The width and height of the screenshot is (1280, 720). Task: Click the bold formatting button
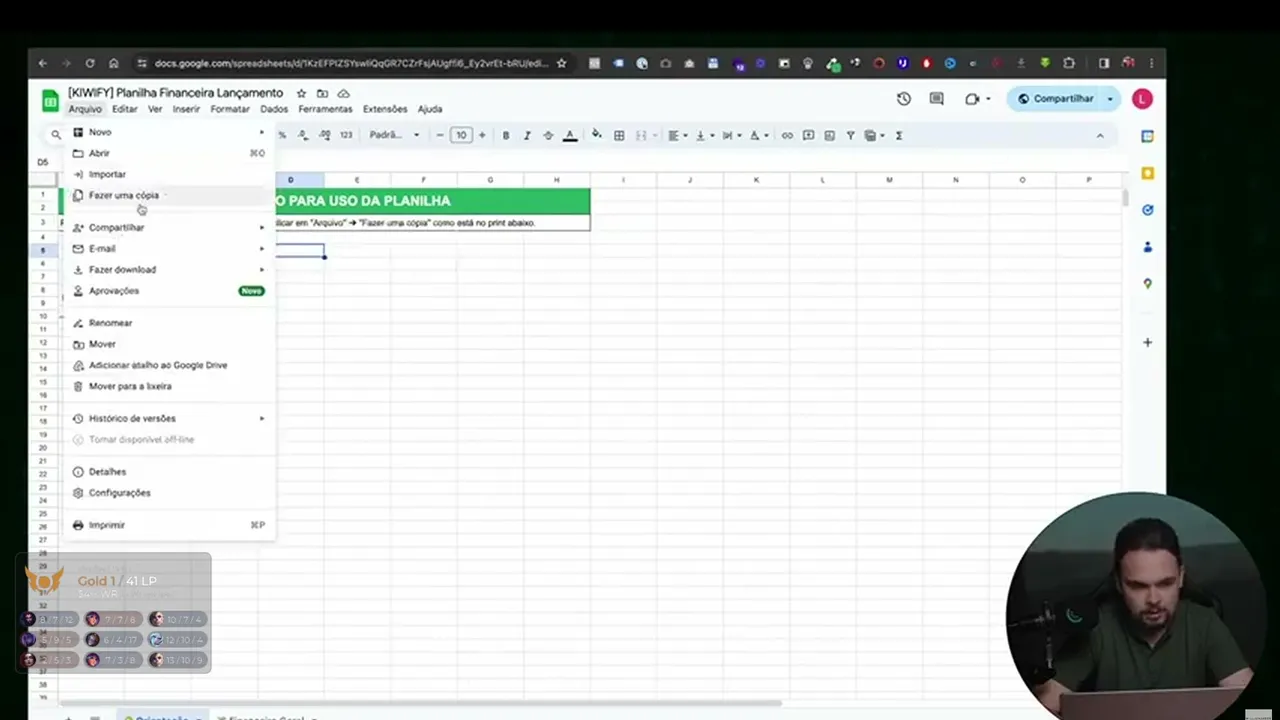pos(506,135)
